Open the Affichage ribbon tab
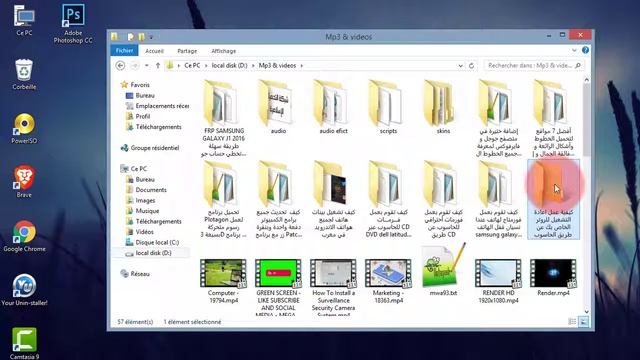 (223, 51)
